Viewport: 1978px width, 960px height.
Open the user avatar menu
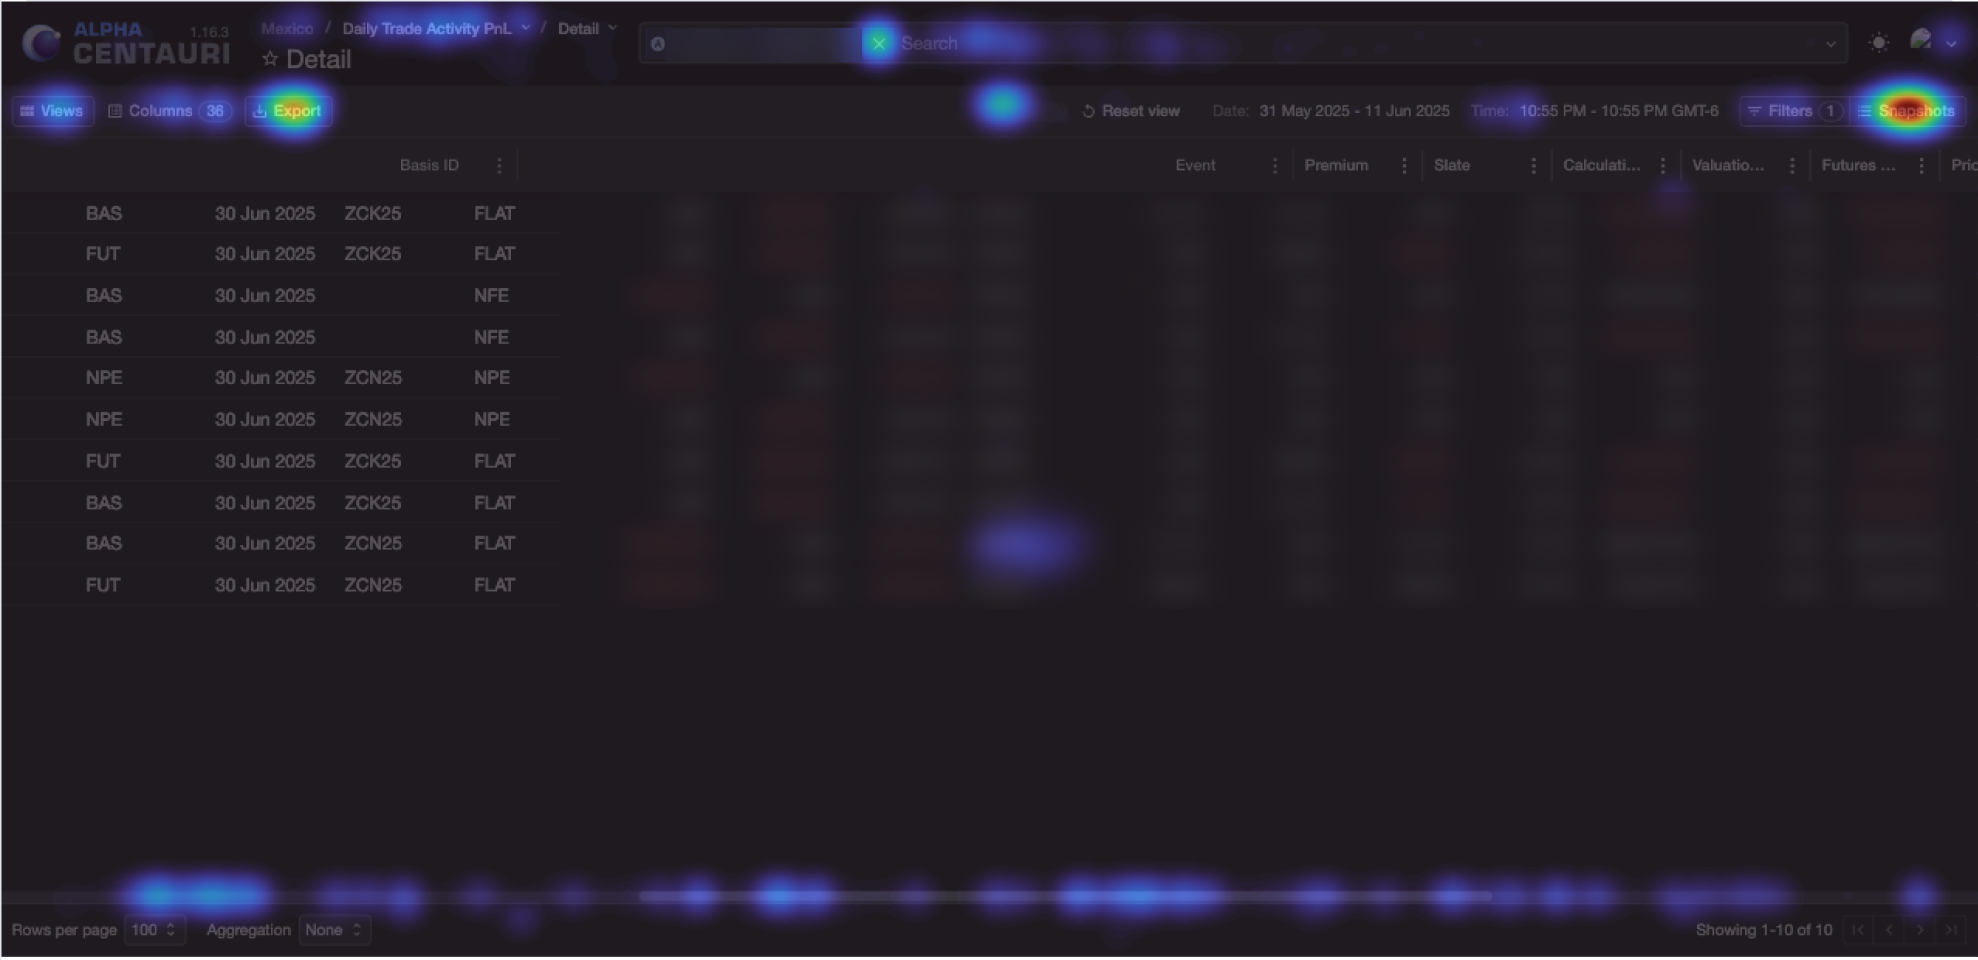pyautogui.click(x=1920, y=41)
